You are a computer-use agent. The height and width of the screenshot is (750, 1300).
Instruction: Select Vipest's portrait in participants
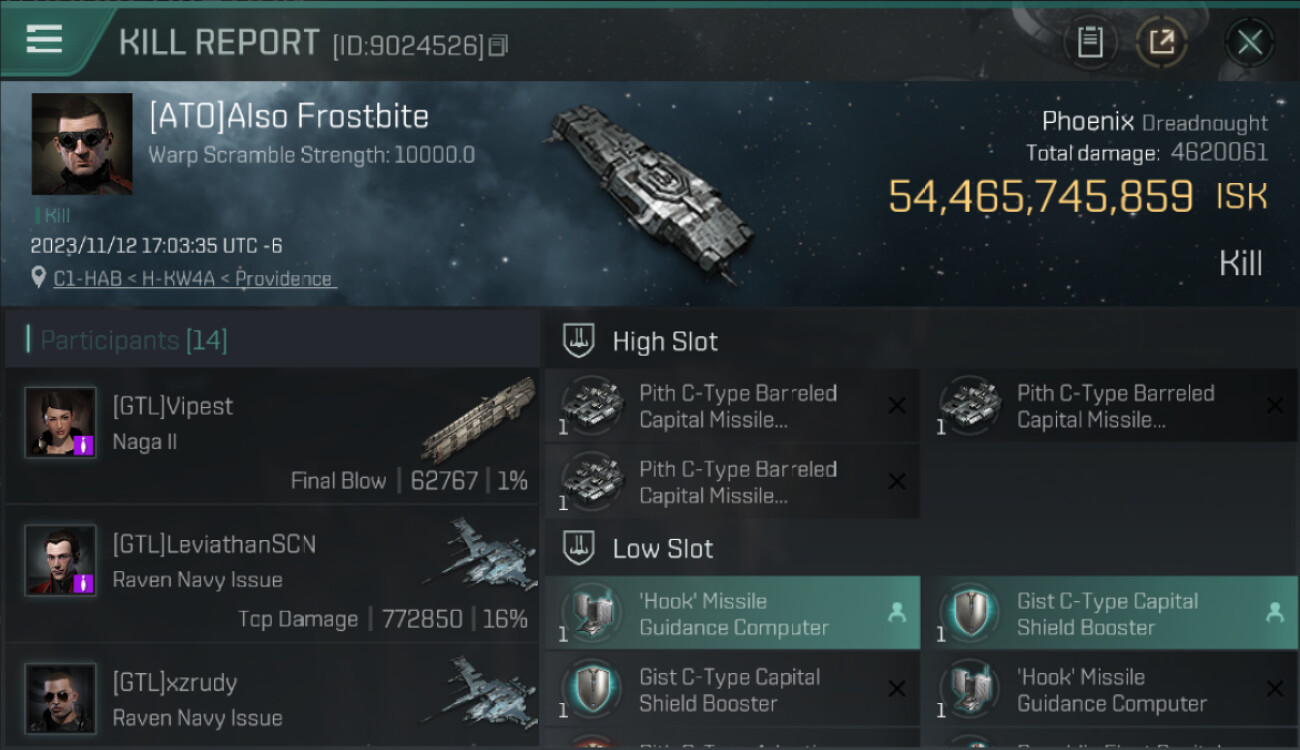click(x=61, y=421)
